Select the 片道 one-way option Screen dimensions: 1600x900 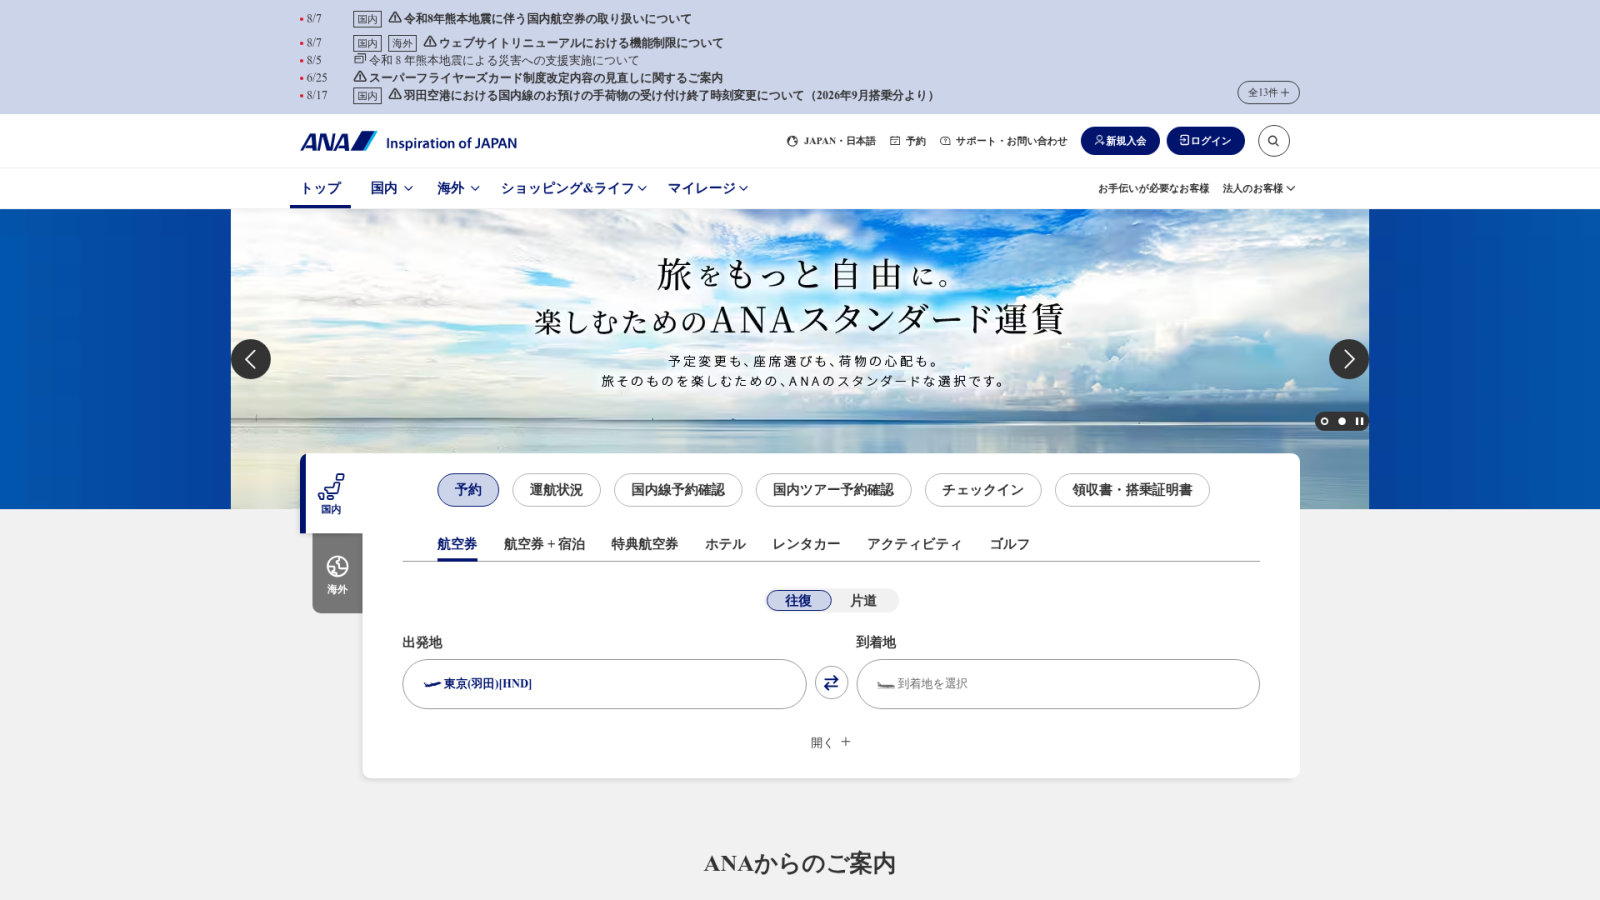point(863,600)
